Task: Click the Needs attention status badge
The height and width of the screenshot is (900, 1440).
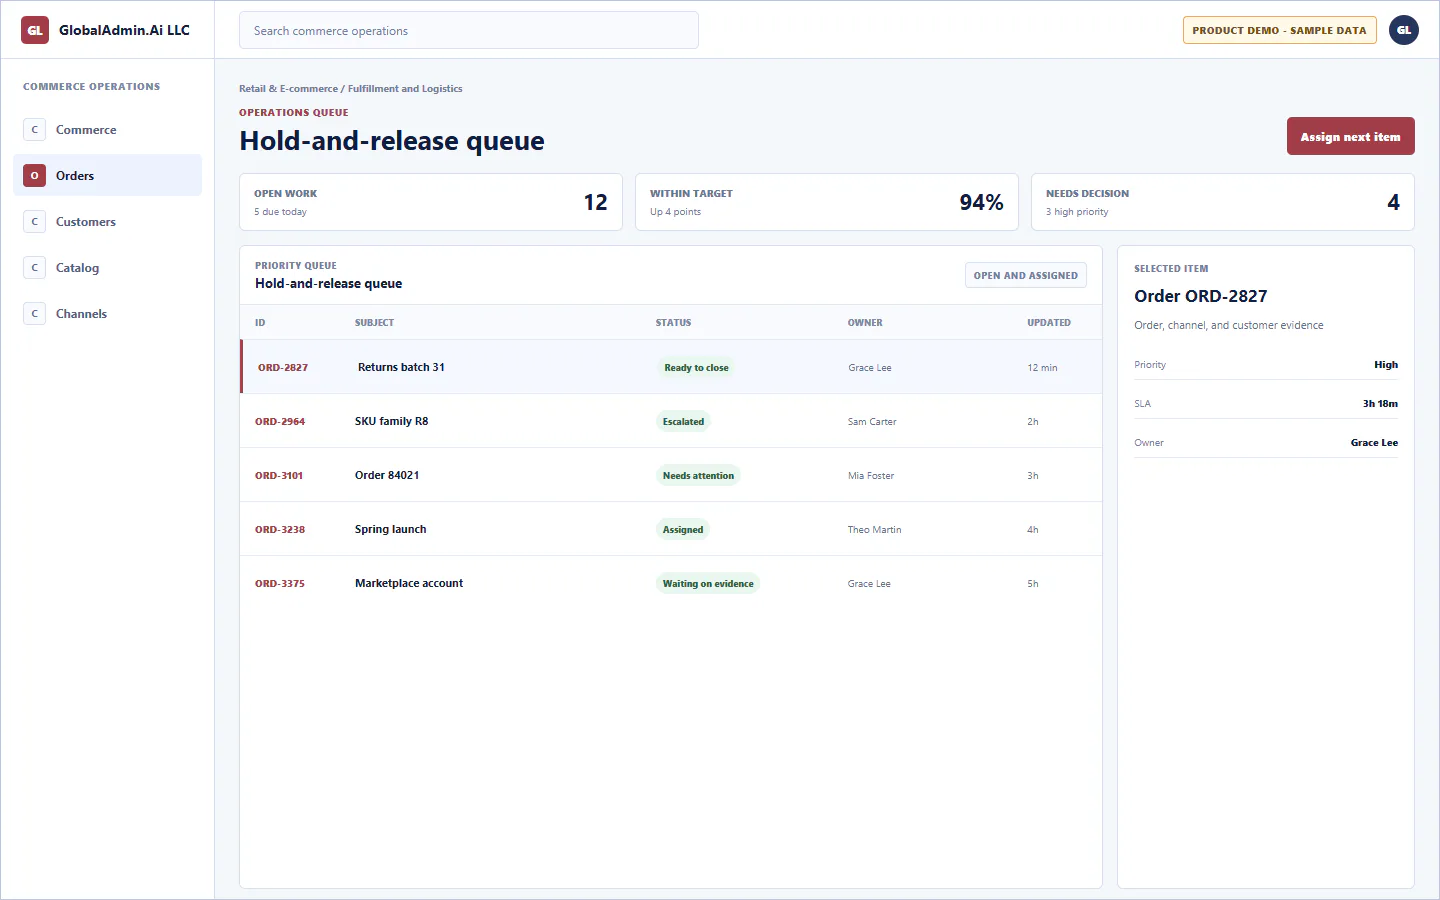Action: click(x=698, y=476)
